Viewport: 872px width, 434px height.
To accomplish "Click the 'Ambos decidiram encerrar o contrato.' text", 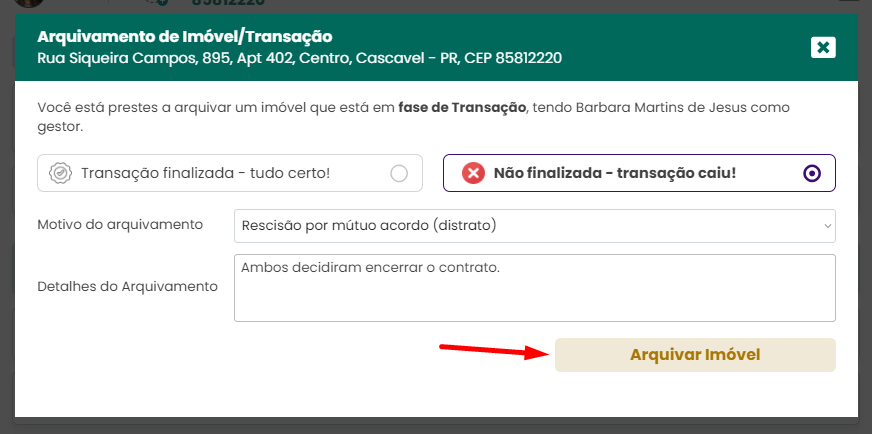I will point(371,268).
